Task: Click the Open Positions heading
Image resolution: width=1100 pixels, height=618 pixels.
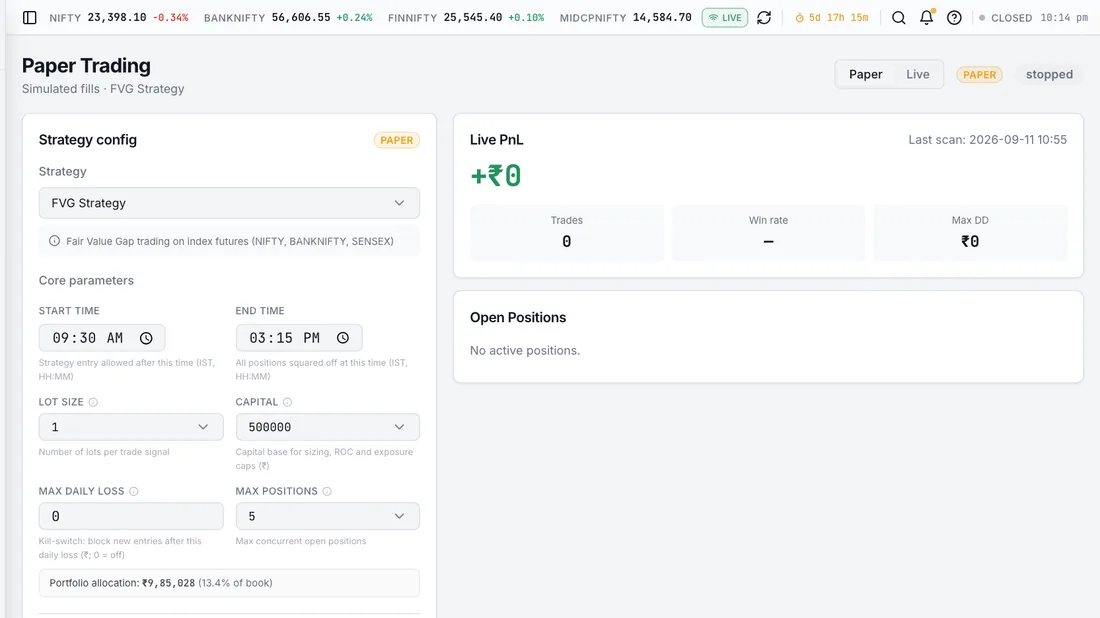Action: click(x=518, y=317)
